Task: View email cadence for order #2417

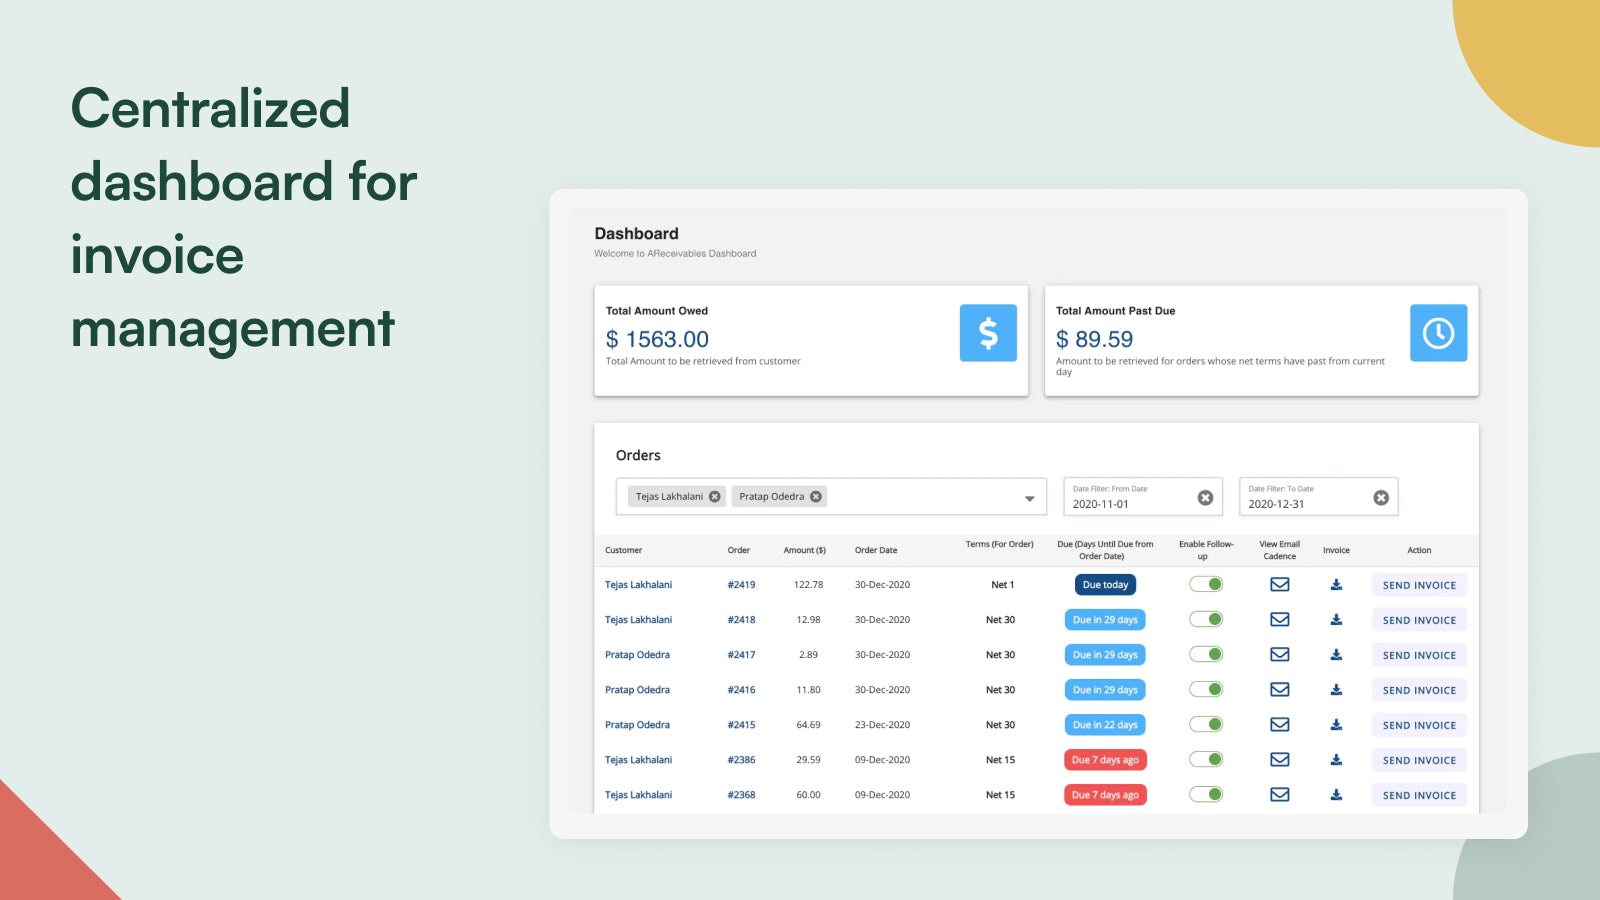Action: click(x=1279, y=654)
